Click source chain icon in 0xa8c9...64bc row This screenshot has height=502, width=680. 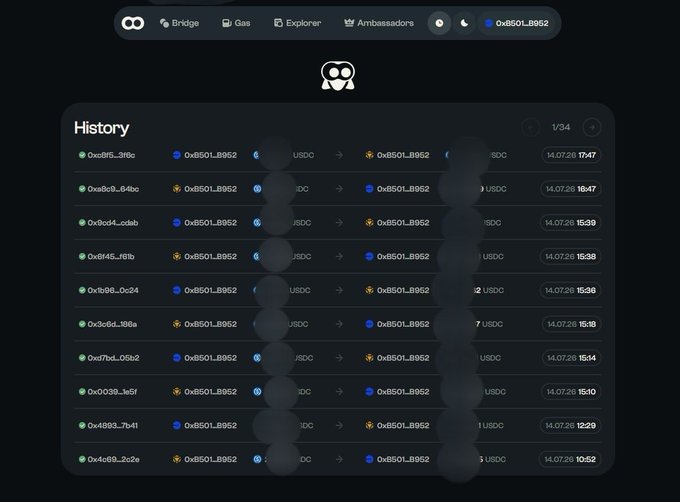[177, 189]
